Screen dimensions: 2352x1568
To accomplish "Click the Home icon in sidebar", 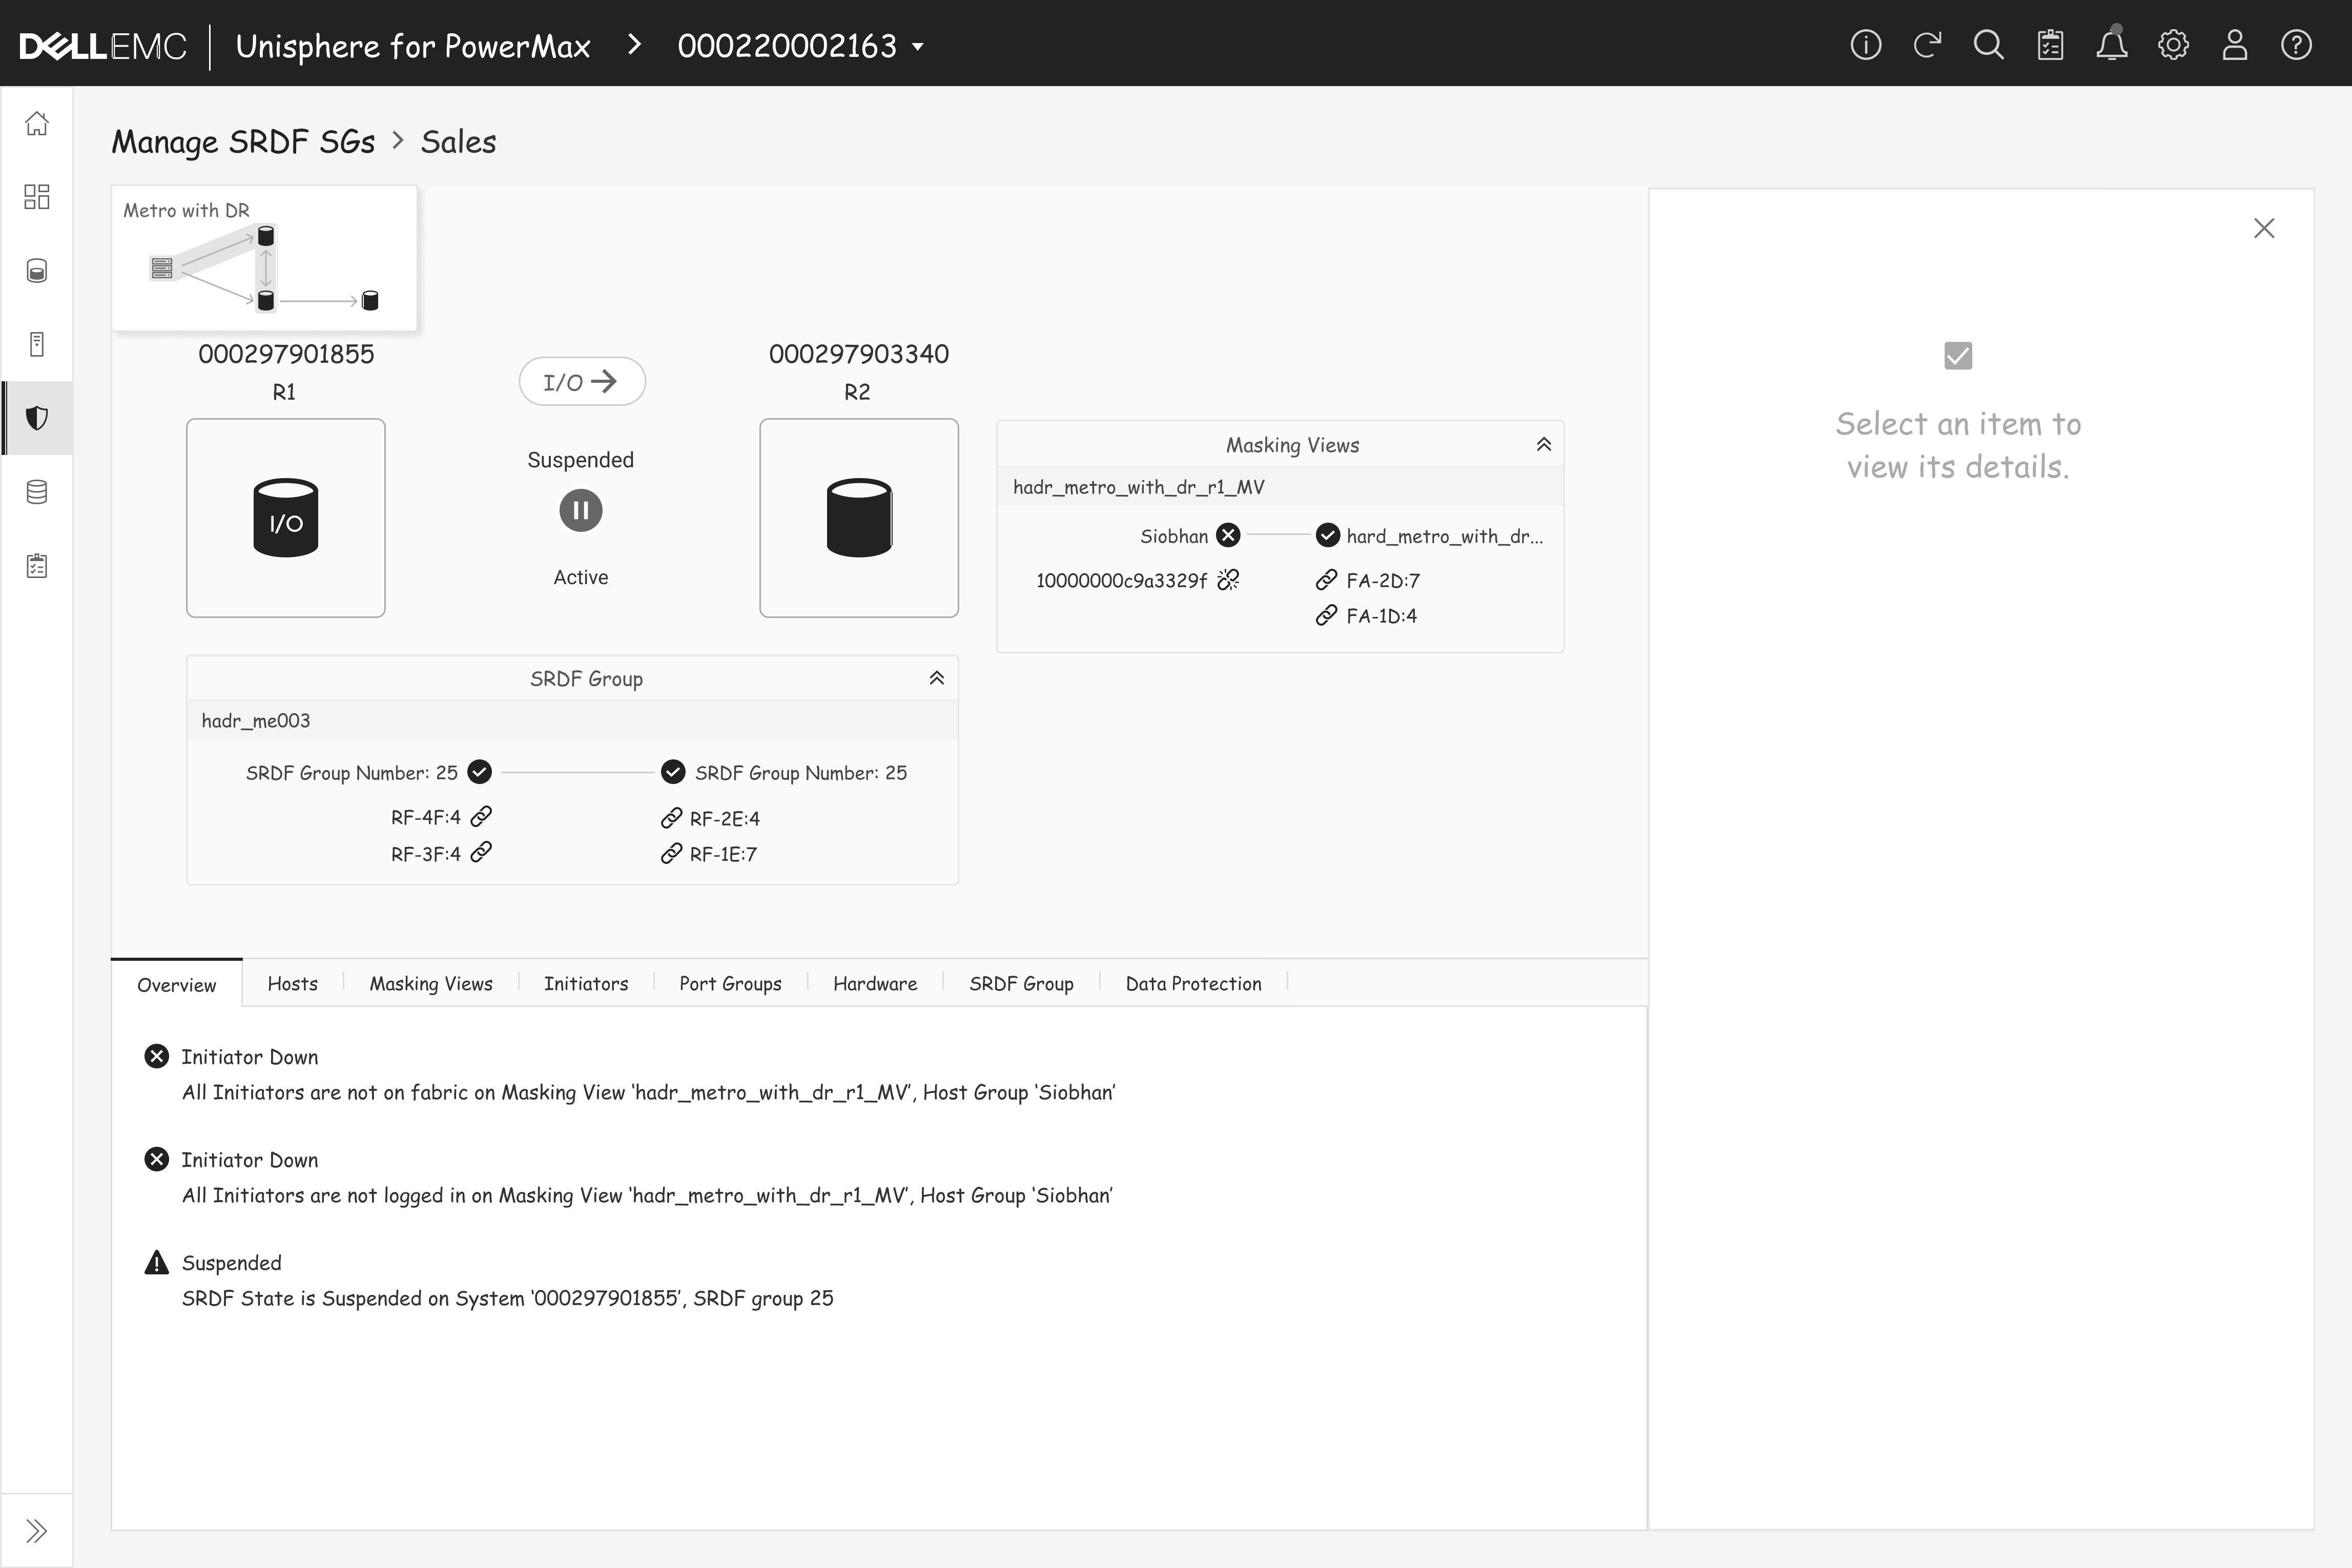I will pos(37,124).
